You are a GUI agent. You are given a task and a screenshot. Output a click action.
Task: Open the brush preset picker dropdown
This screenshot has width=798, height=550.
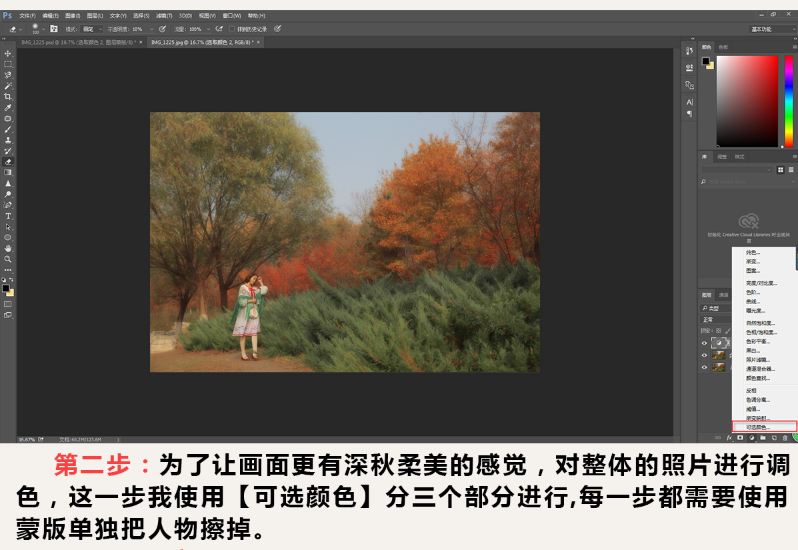point(38,29)
